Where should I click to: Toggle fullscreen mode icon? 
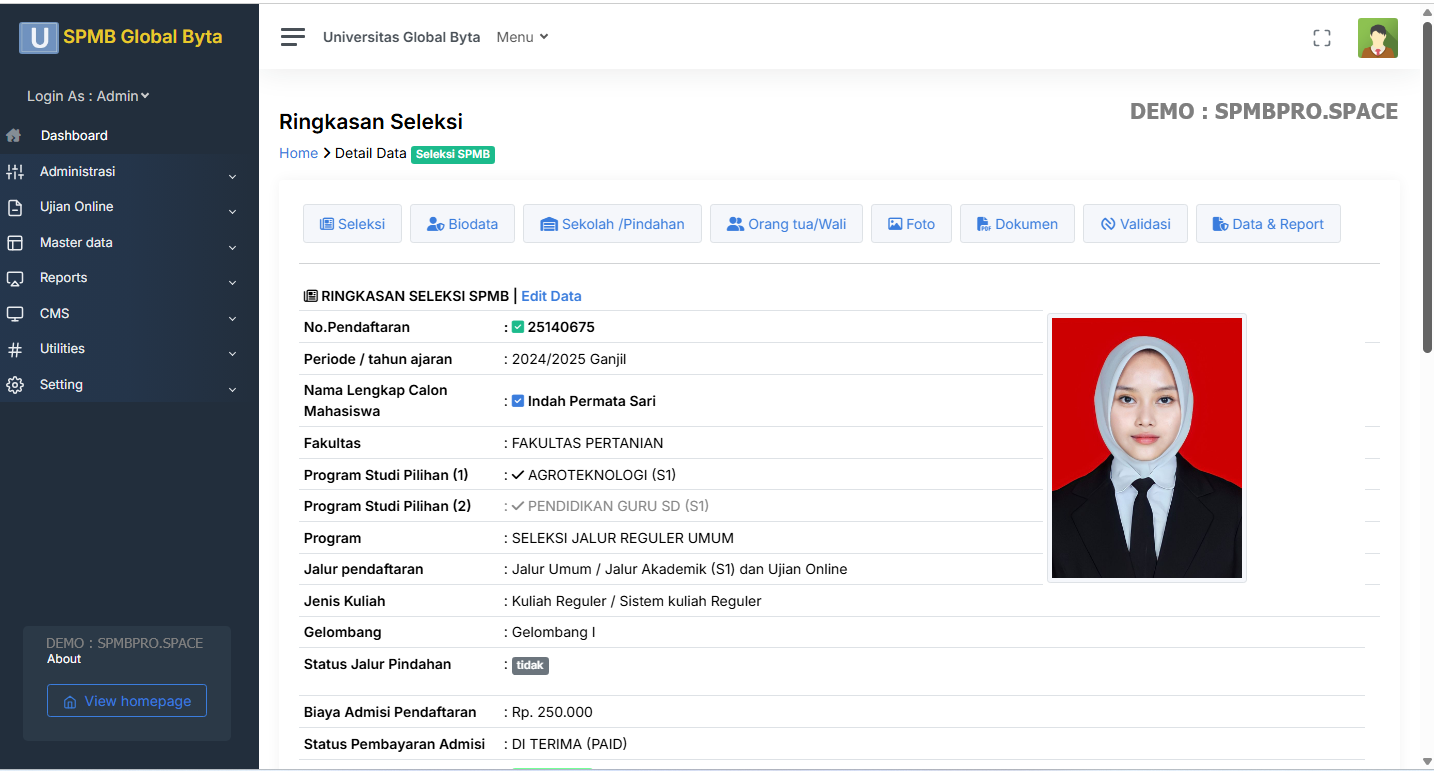(x=1321, y=38)
